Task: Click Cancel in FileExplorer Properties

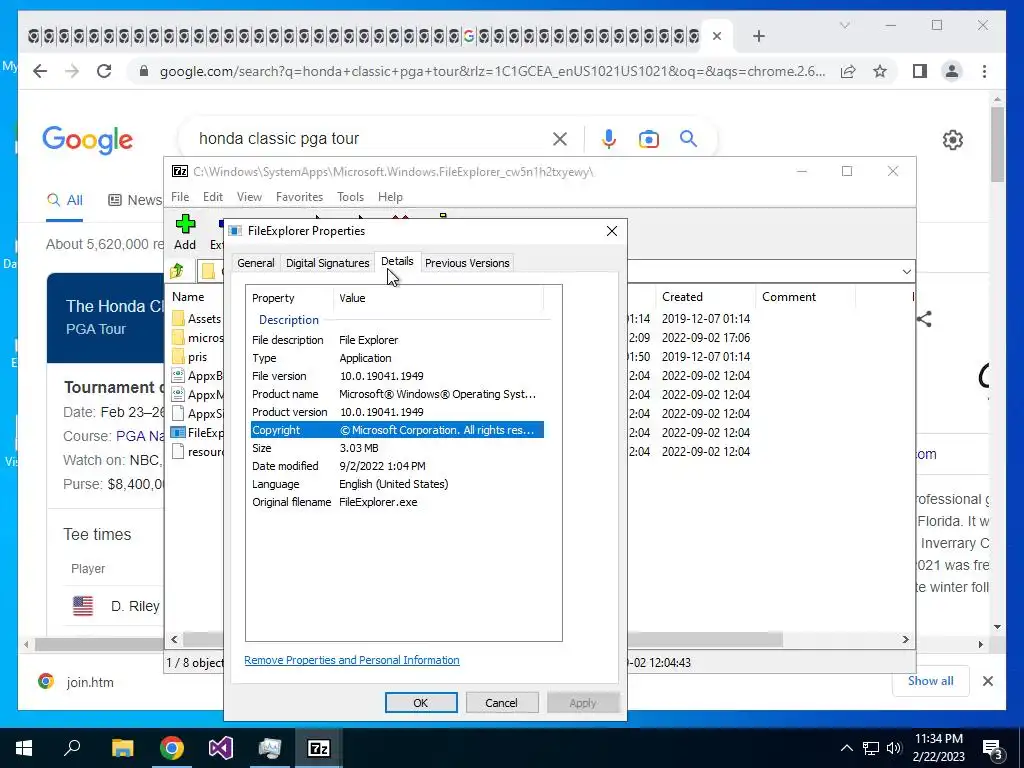Action: coord(502,703)
